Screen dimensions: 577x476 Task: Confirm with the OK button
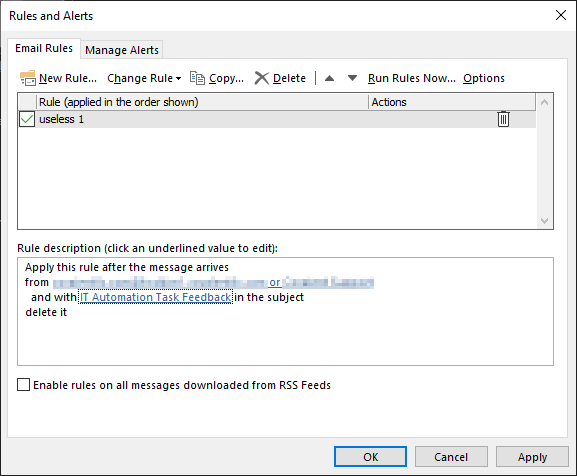point(371,457)
